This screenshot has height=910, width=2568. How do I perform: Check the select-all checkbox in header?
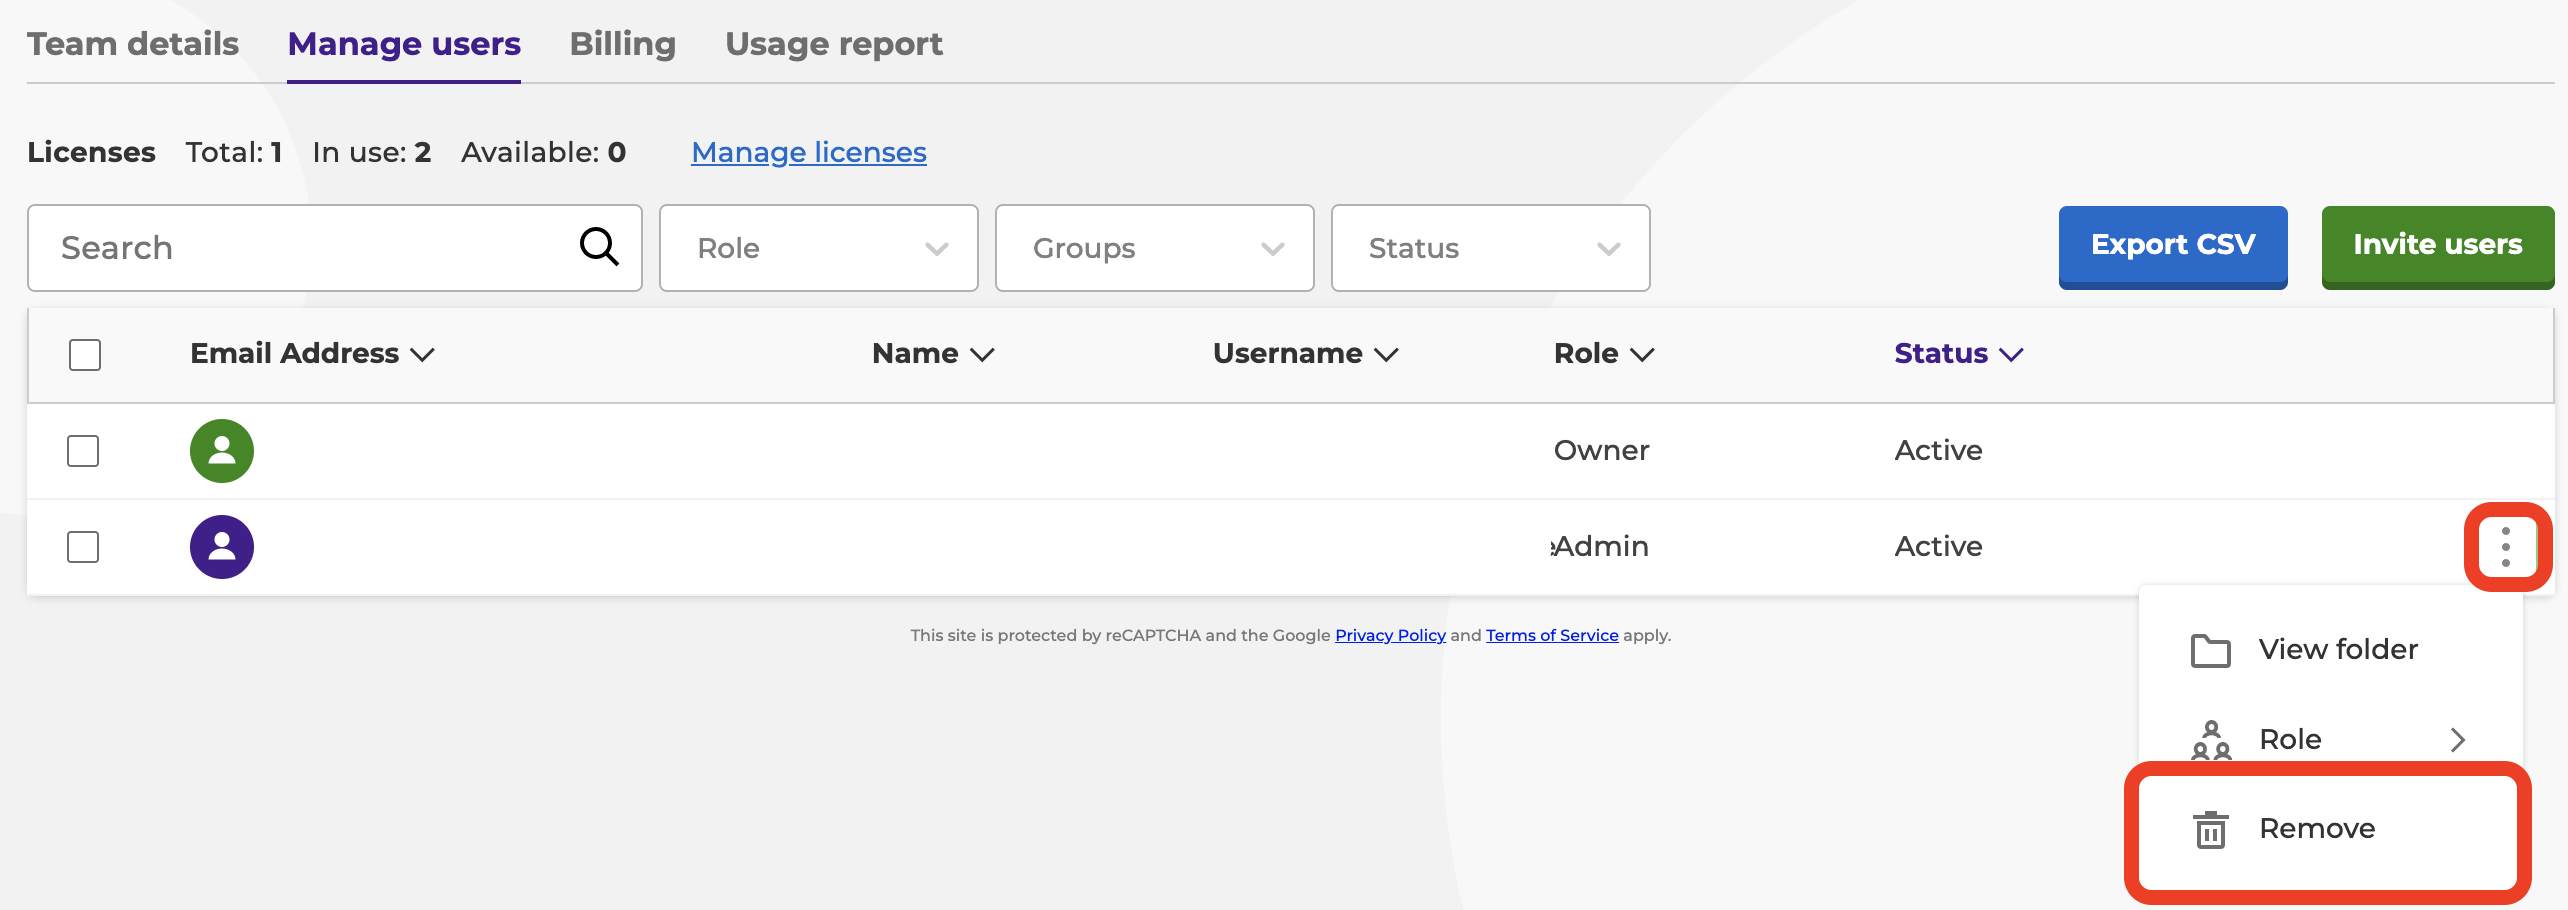[x=85, y=355]
